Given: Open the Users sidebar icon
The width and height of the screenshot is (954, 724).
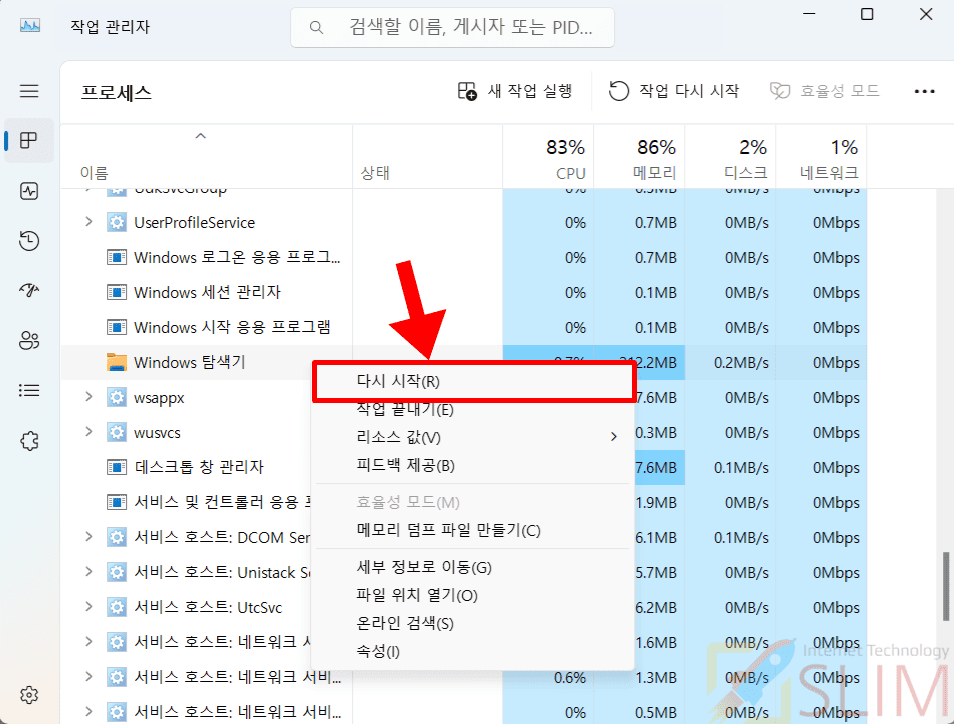Looking at the screenshot, I should [29, 340].
